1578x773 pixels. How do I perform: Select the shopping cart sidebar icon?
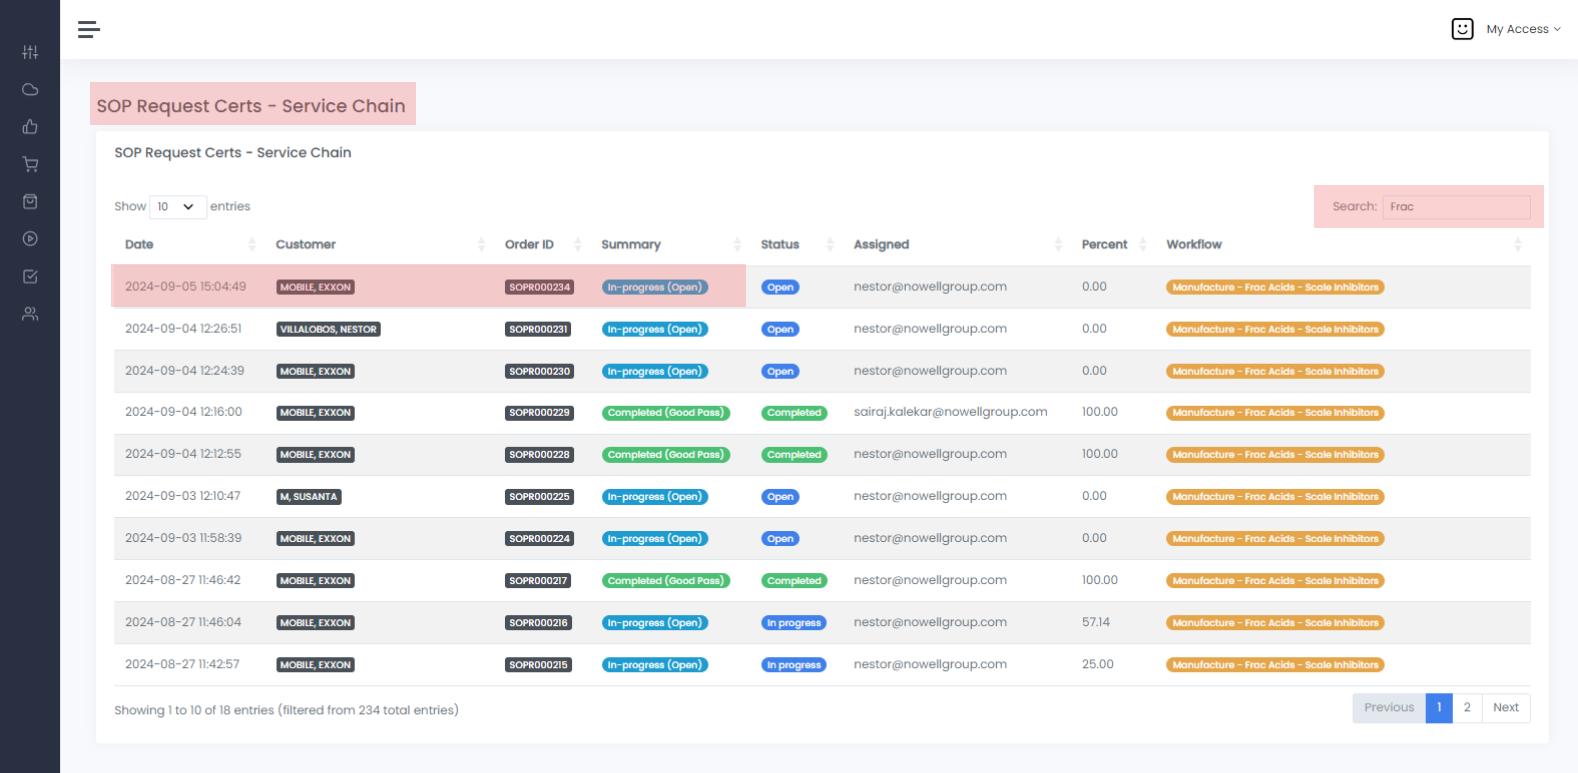[x=30, y=164]
